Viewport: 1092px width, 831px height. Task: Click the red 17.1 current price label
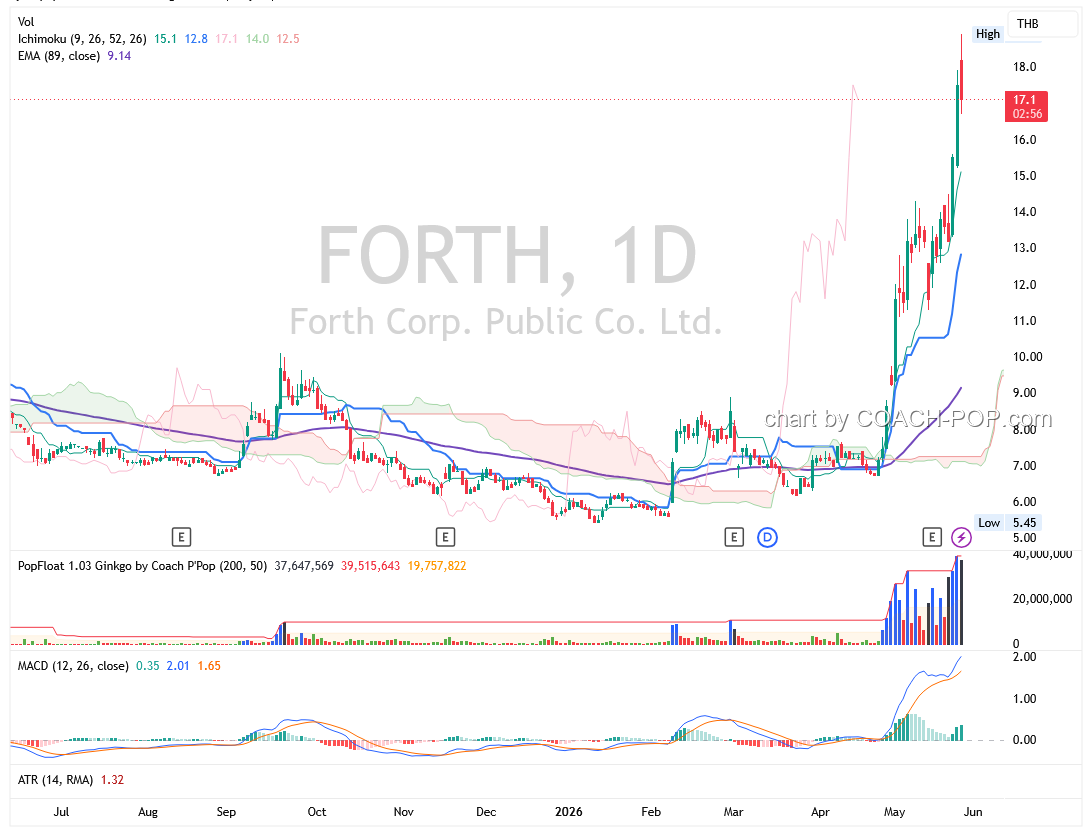point(1027,107)
